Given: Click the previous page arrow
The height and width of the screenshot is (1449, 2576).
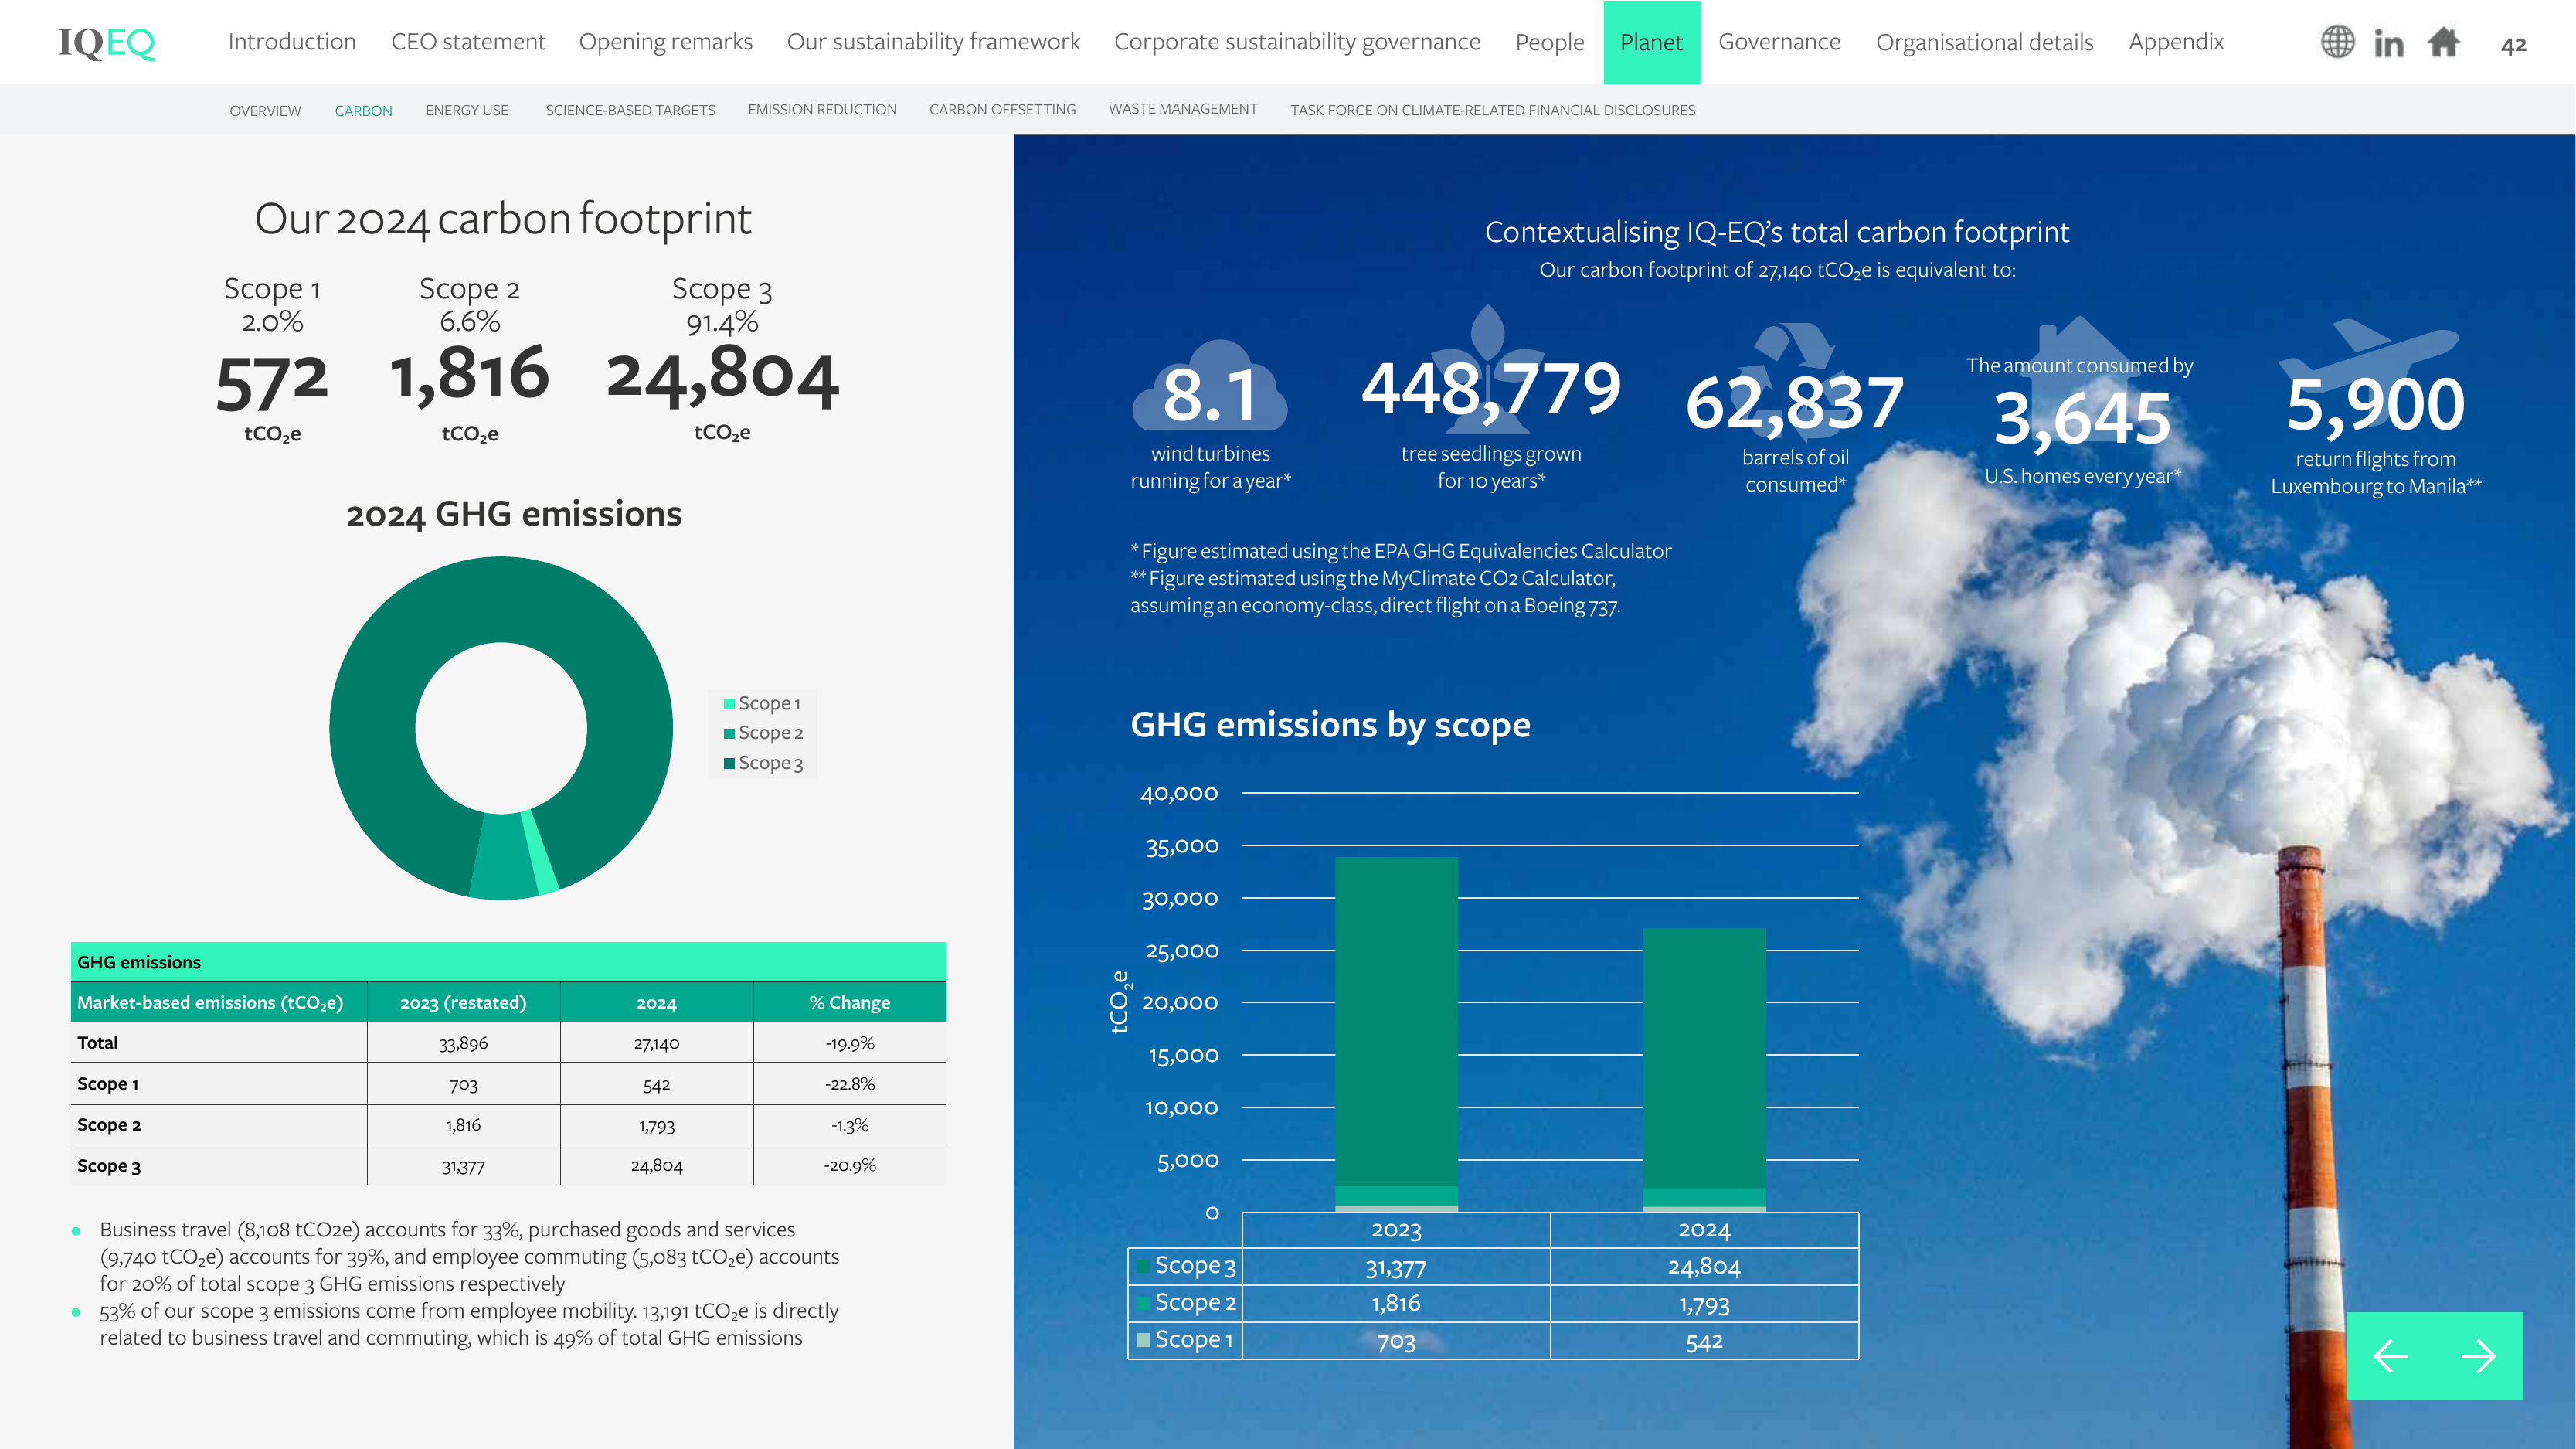Looking at the screenshot, I should [x=2390, y=1356].
